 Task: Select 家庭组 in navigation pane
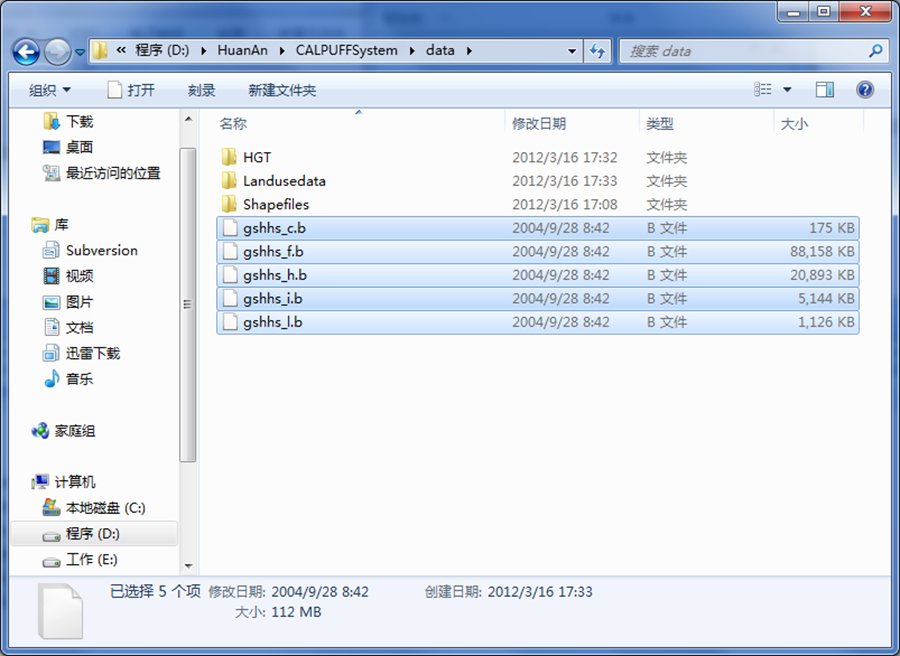(x=75, y=431)
